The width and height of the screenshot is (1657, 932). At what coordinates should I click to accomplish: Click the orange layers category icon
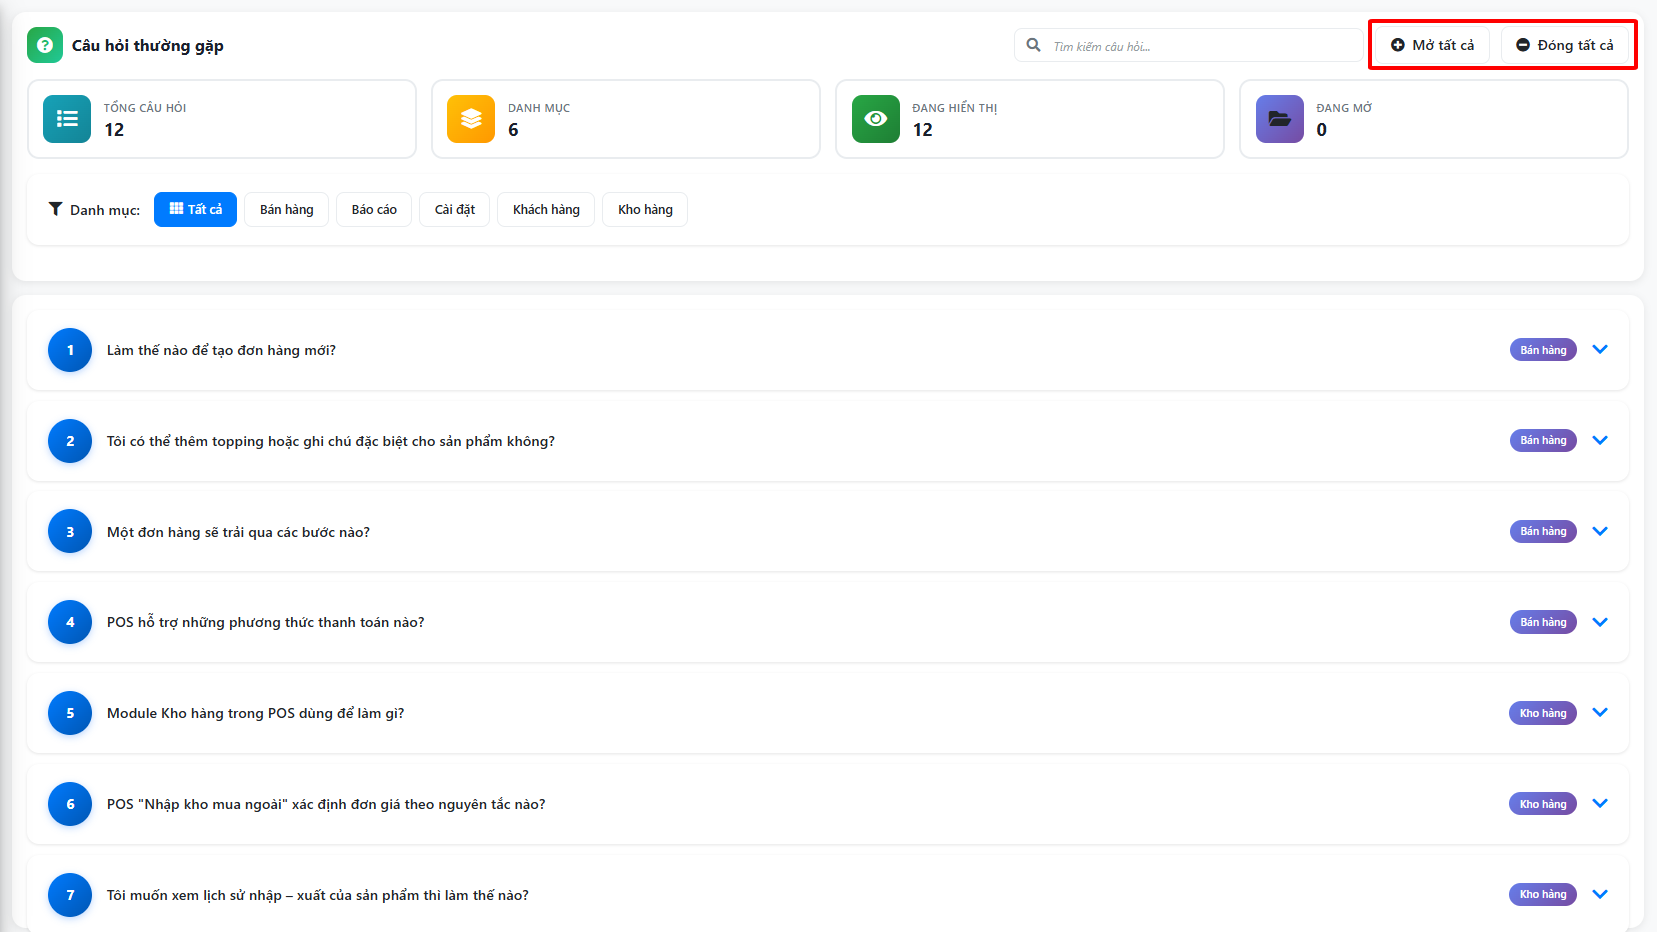point(471,119)
